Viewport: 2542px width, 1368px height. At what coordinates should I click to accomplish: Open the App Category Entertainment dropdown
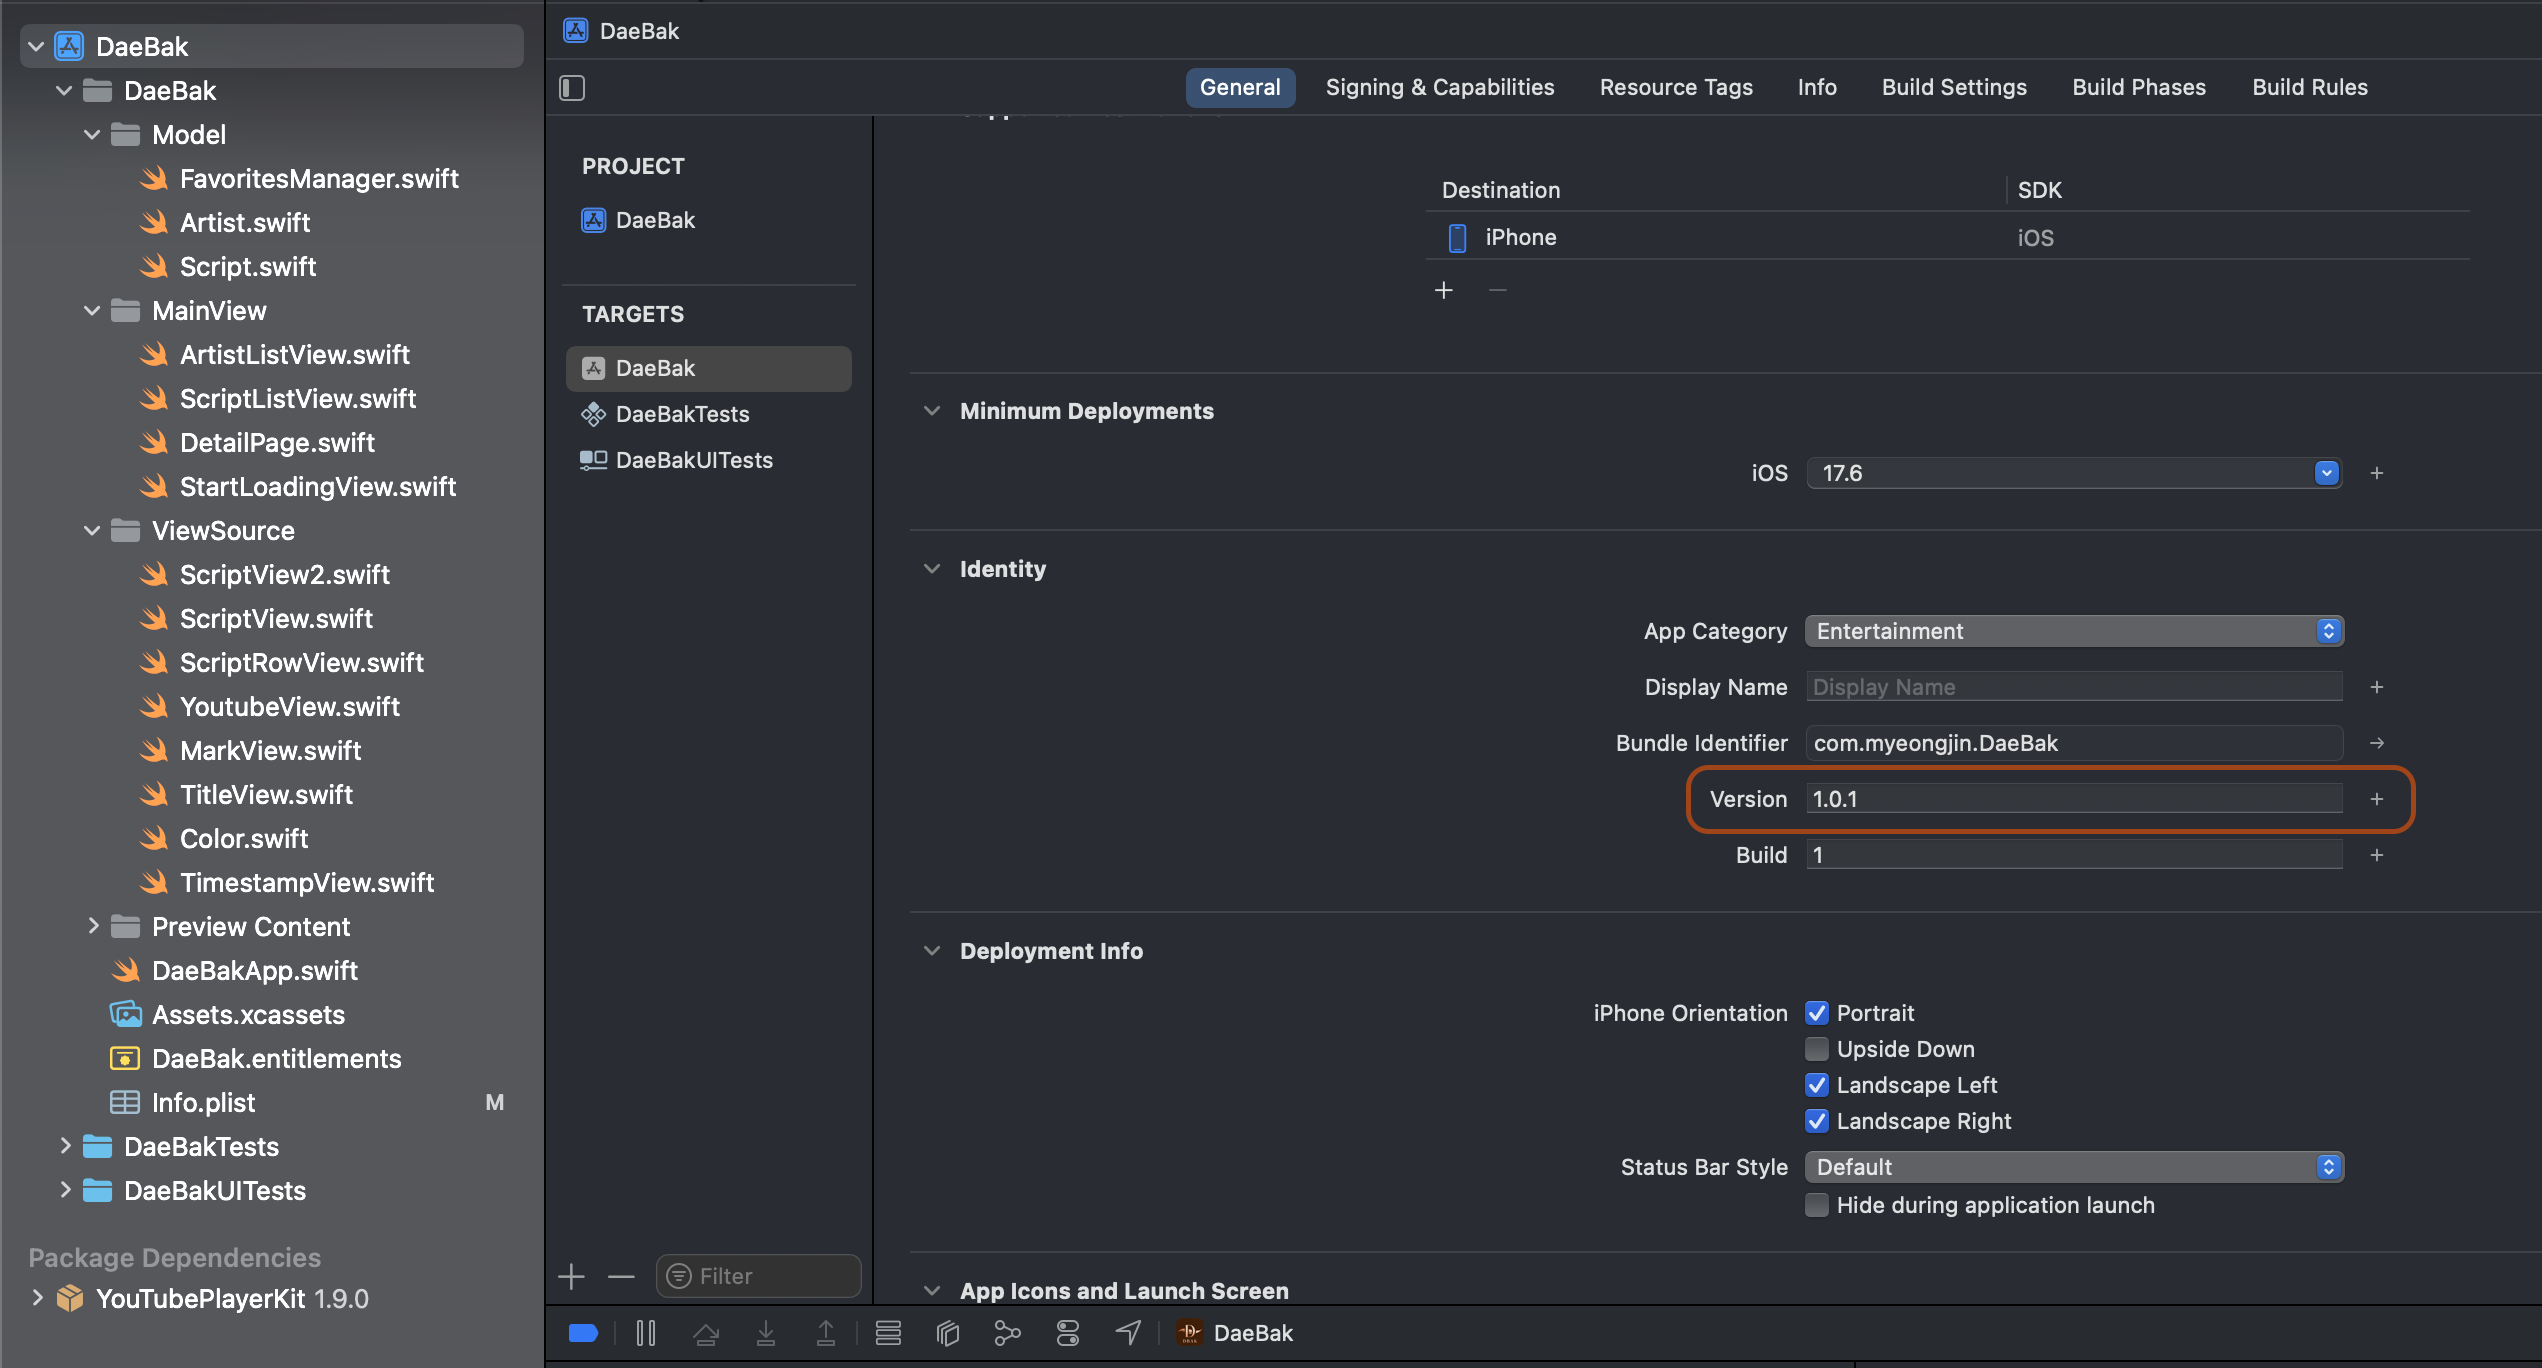click(2074, 631)
